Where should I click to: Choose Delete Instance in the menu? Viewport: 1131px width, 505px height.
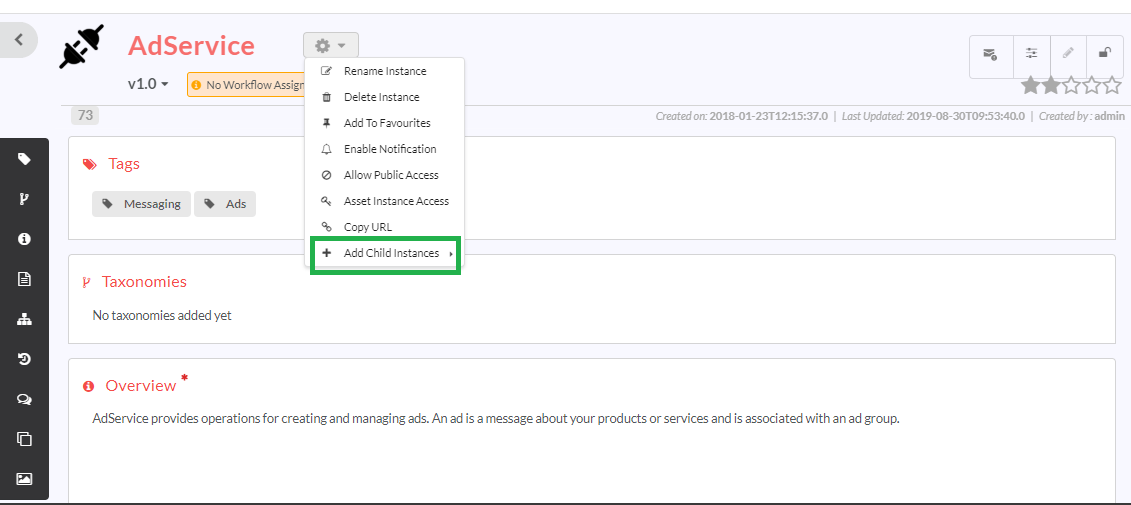[381, 97]
